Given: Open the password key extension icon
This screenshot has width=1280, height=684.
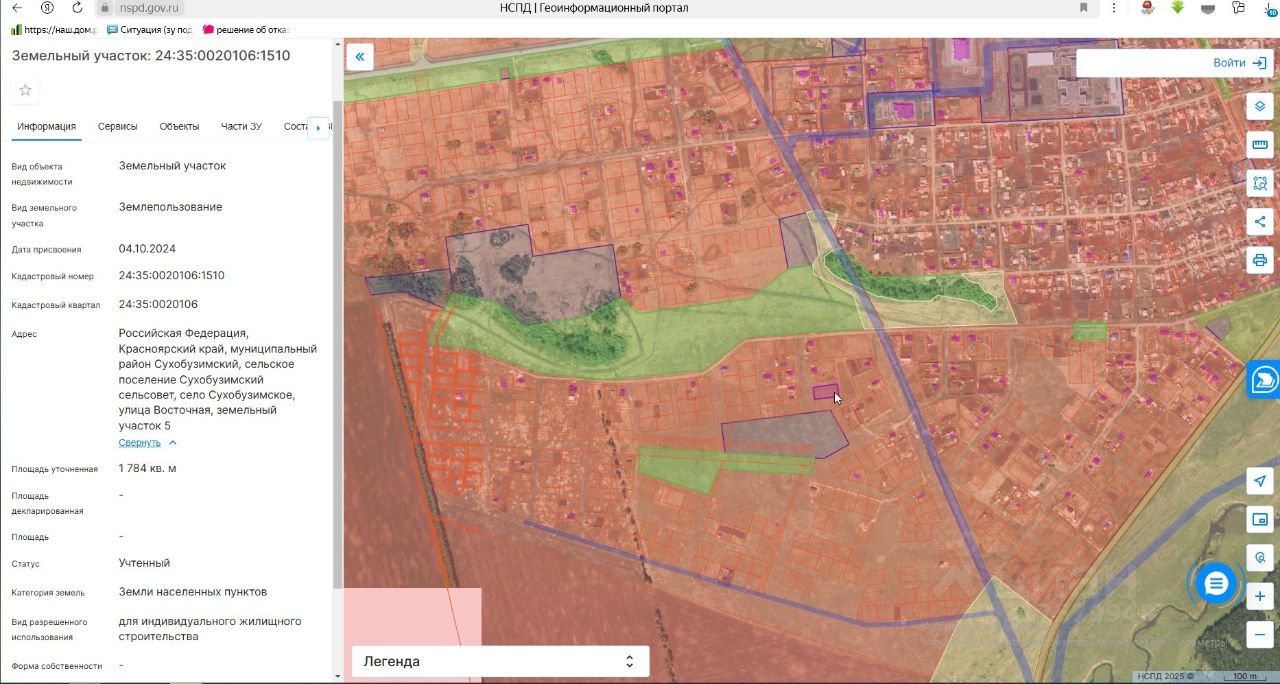Looking at the screenshot, I should coord(1239,8).
